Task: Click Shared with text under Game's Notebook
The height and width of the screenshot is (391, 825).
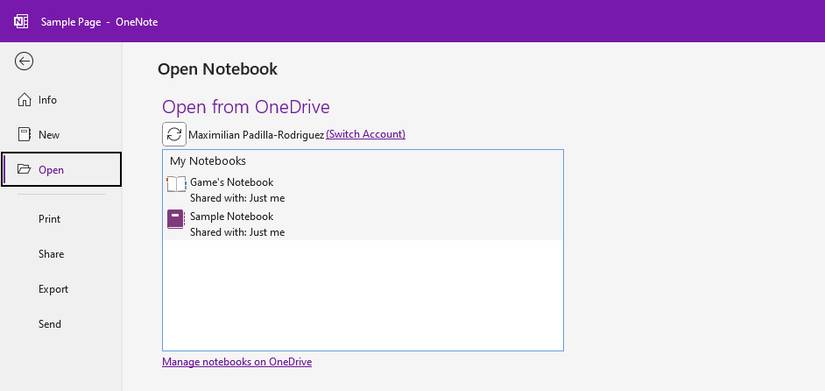Action: tap(237, 198)
